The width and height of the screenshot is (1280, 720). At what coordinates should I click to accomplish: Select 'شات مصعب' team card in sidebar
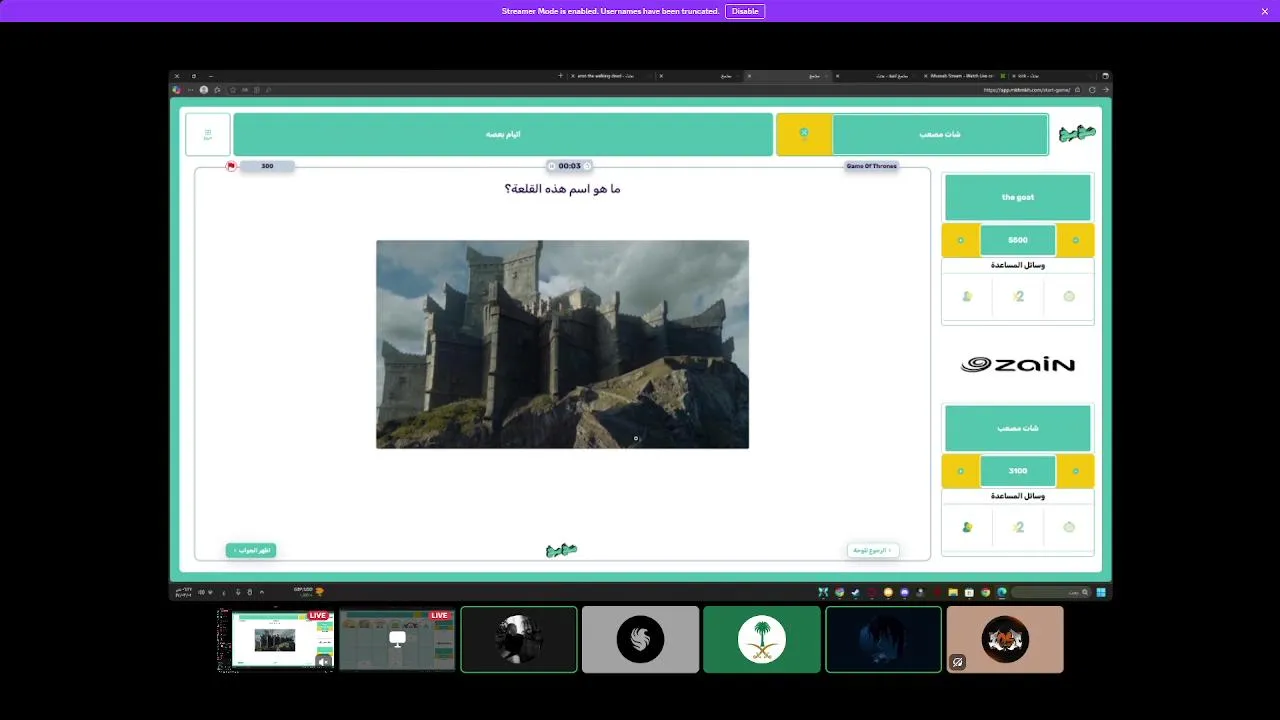click(1018, 428)
